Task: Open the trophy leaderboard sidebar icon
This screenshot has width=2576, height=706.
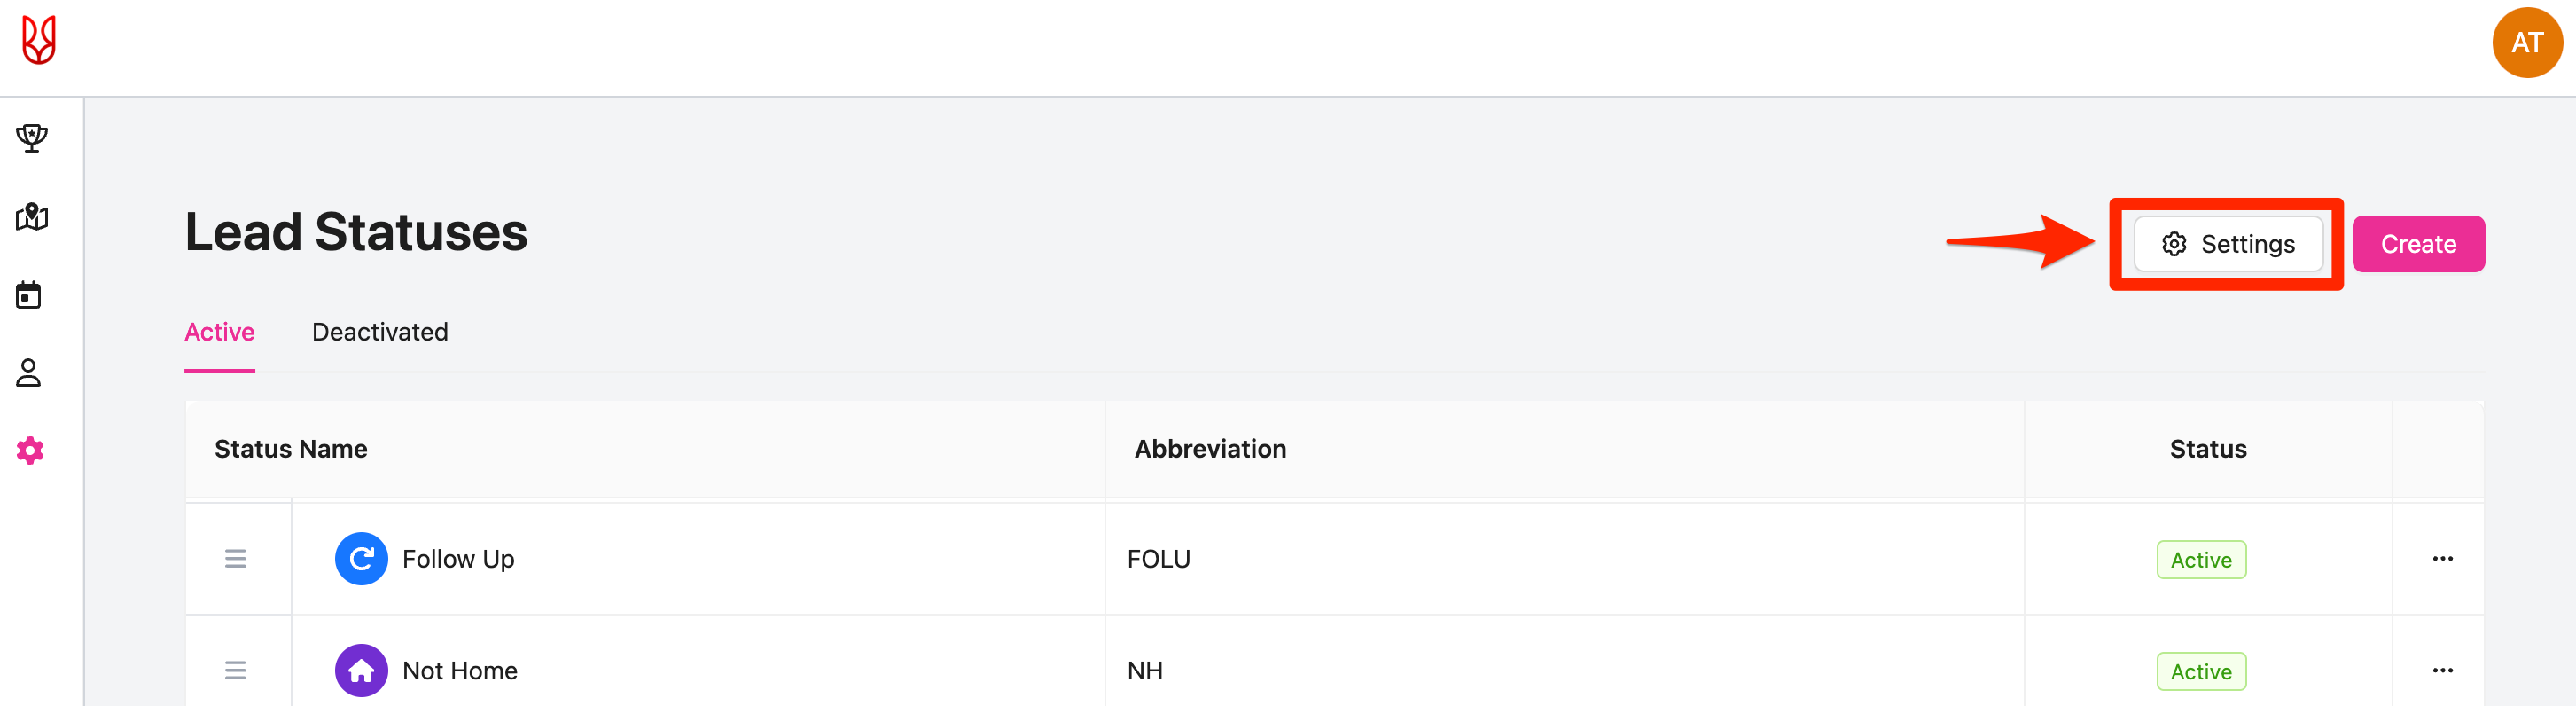Action: (x=32, y=138)
